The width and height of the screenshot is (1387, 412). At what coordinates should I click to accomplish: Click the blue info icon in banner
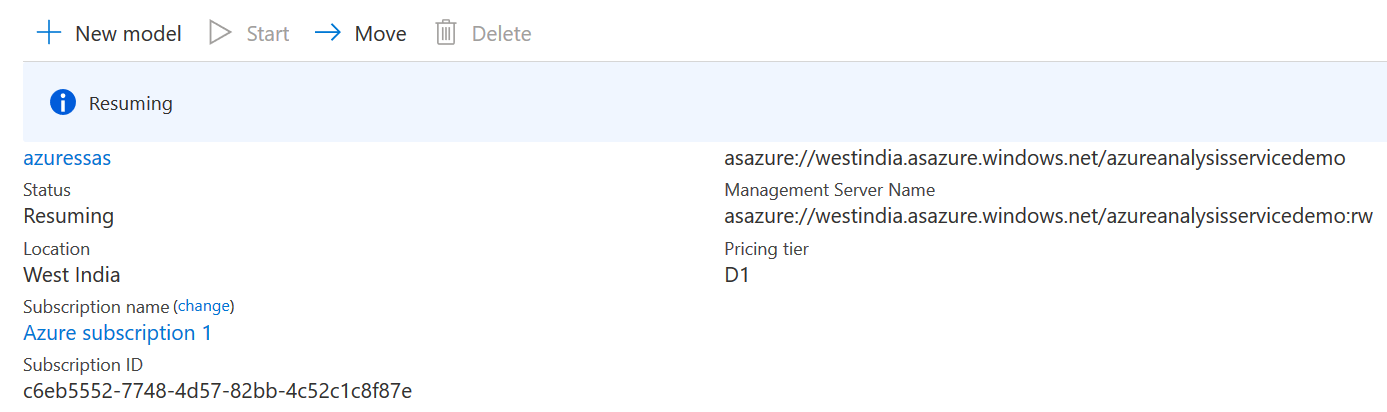click(63, 102)
